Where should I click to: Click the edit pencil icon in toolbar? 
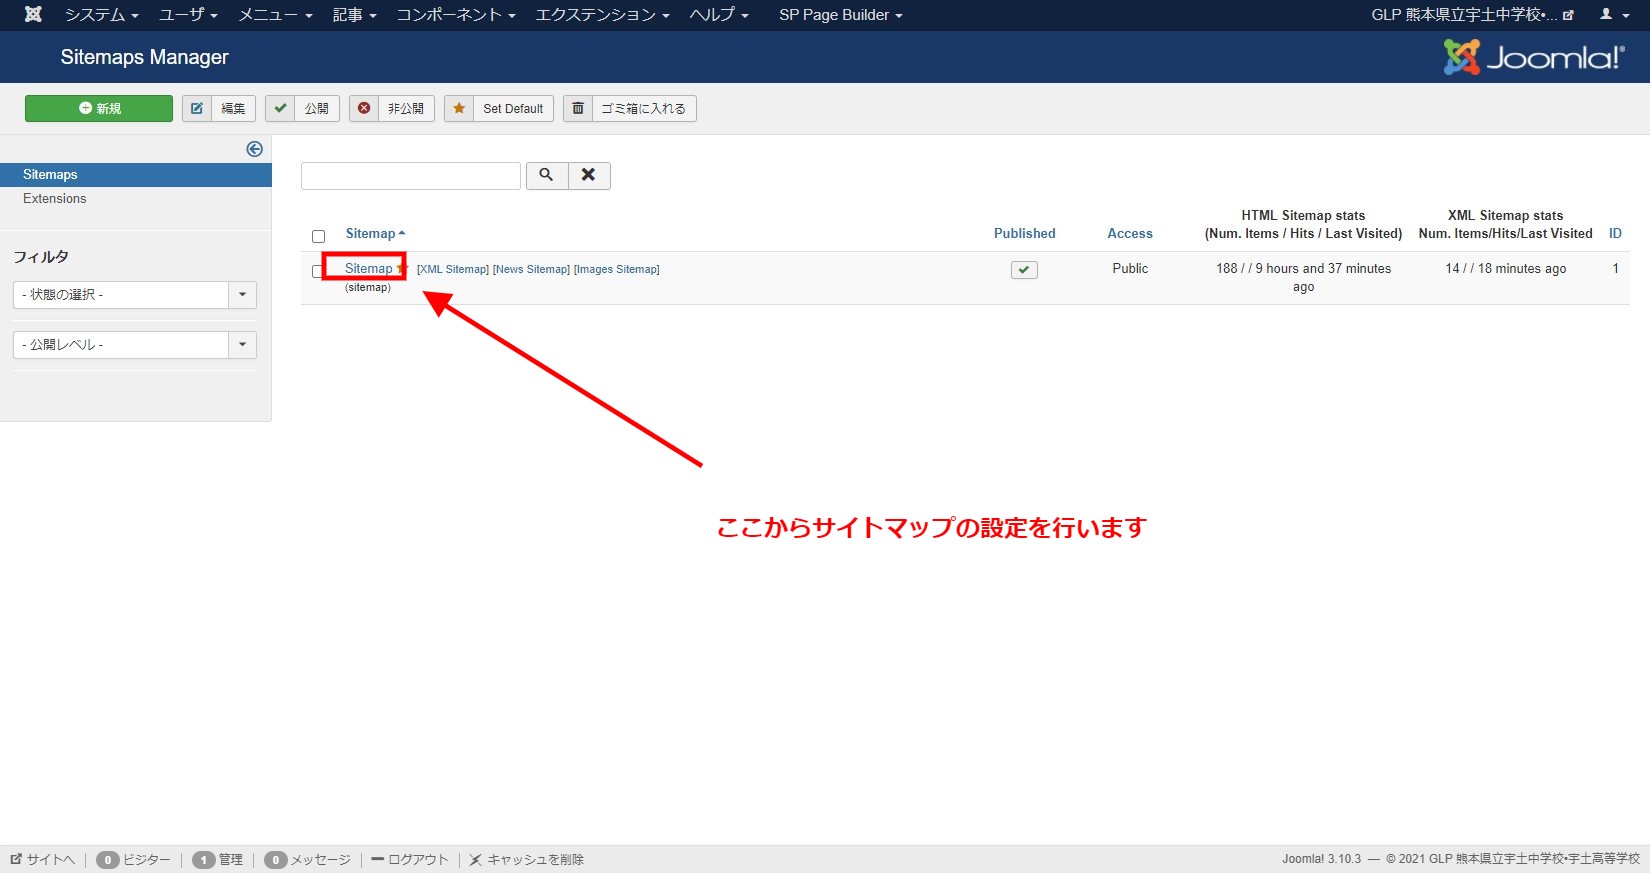(x=197, y=108)
